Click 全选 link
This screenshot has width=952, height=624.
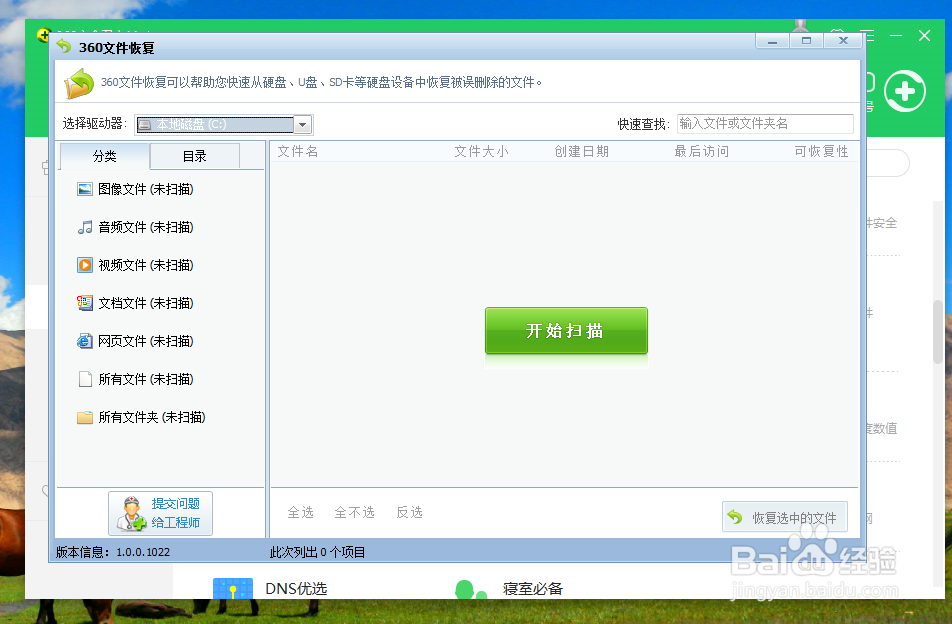[x=301, y=512]
